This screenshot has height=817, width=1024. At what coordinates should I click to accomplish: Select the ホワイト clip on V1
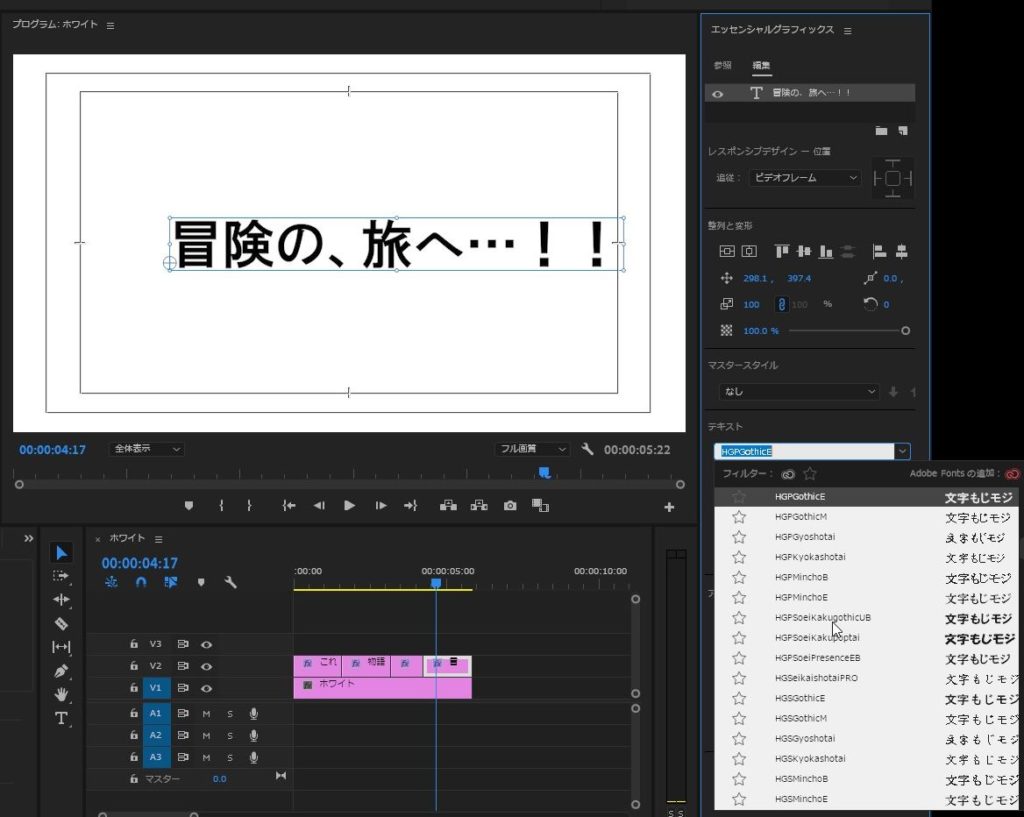(x=382, y=688)
